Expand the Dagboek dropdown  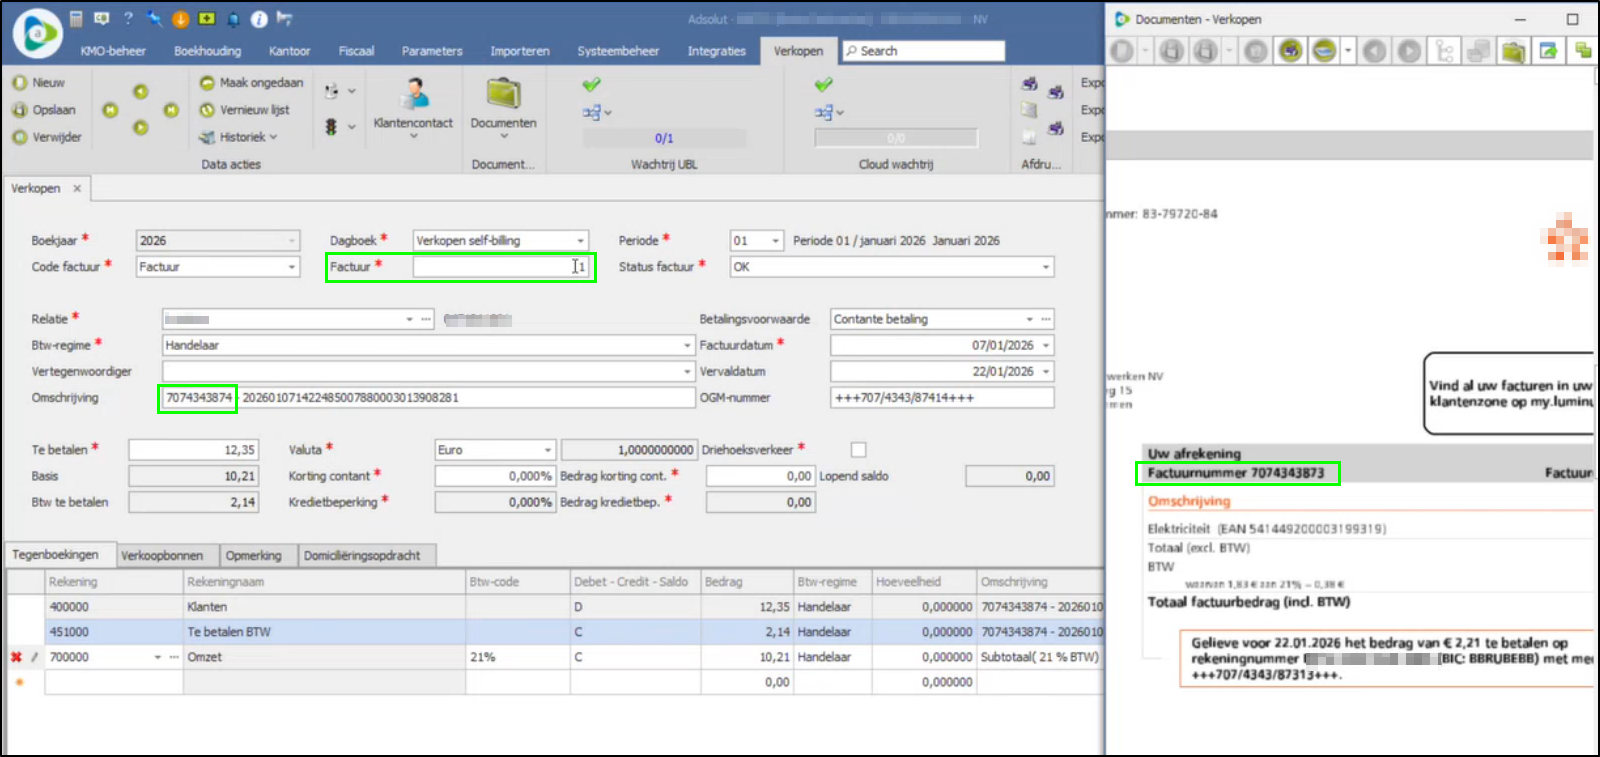[x=580, y=241]
